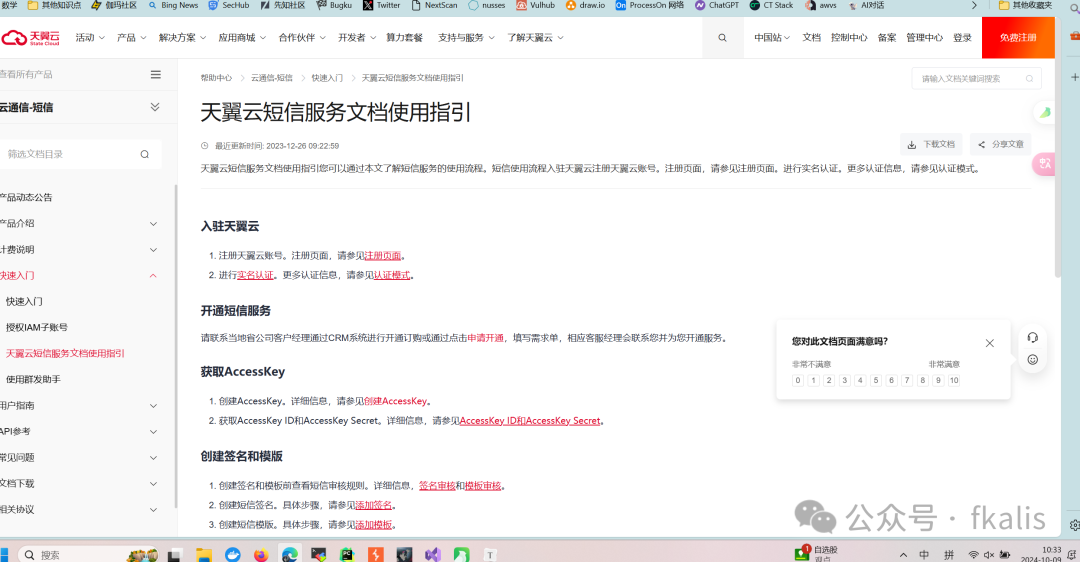Rate satisfaction as 10
Screen dimensions: 1080x562
pos(954,380)
